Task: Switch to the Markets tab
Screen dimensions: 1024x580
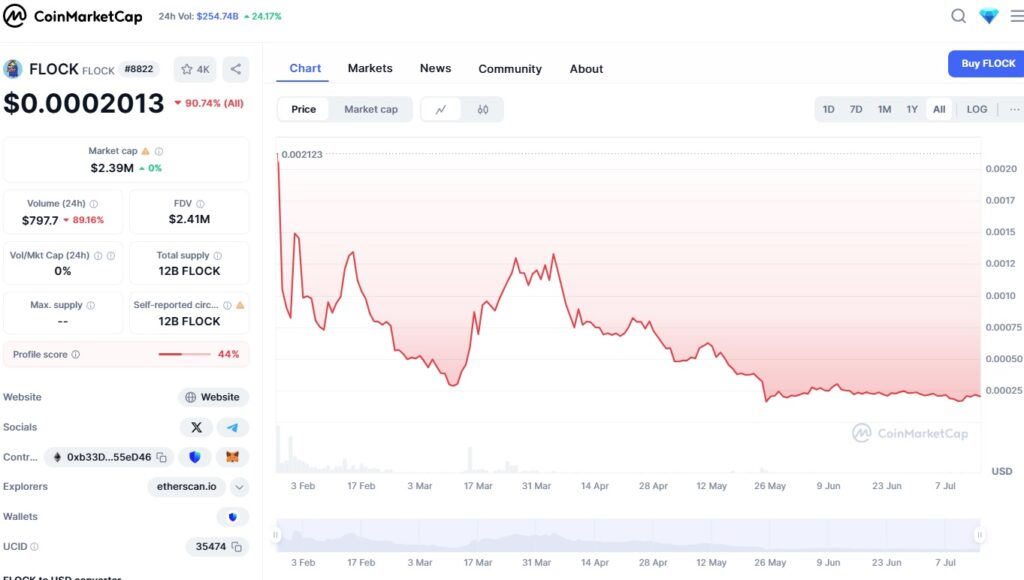Action: pyautogui.click(x=370, y=68)
